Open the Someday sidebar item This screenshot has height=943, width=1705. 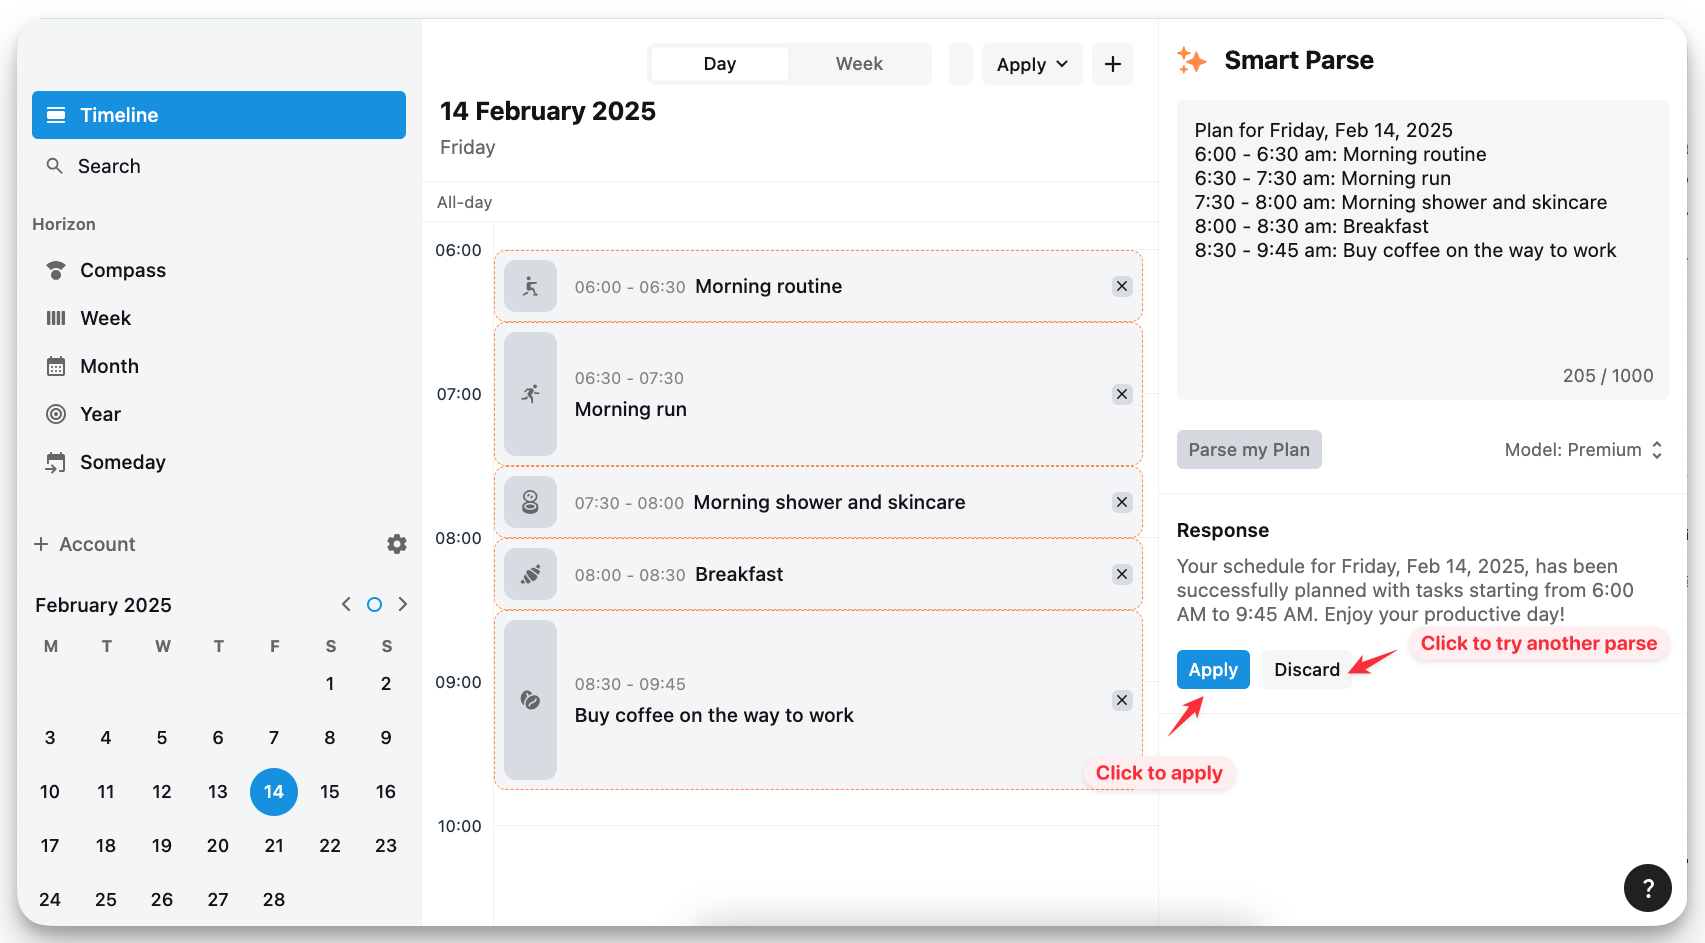(122, 462)
